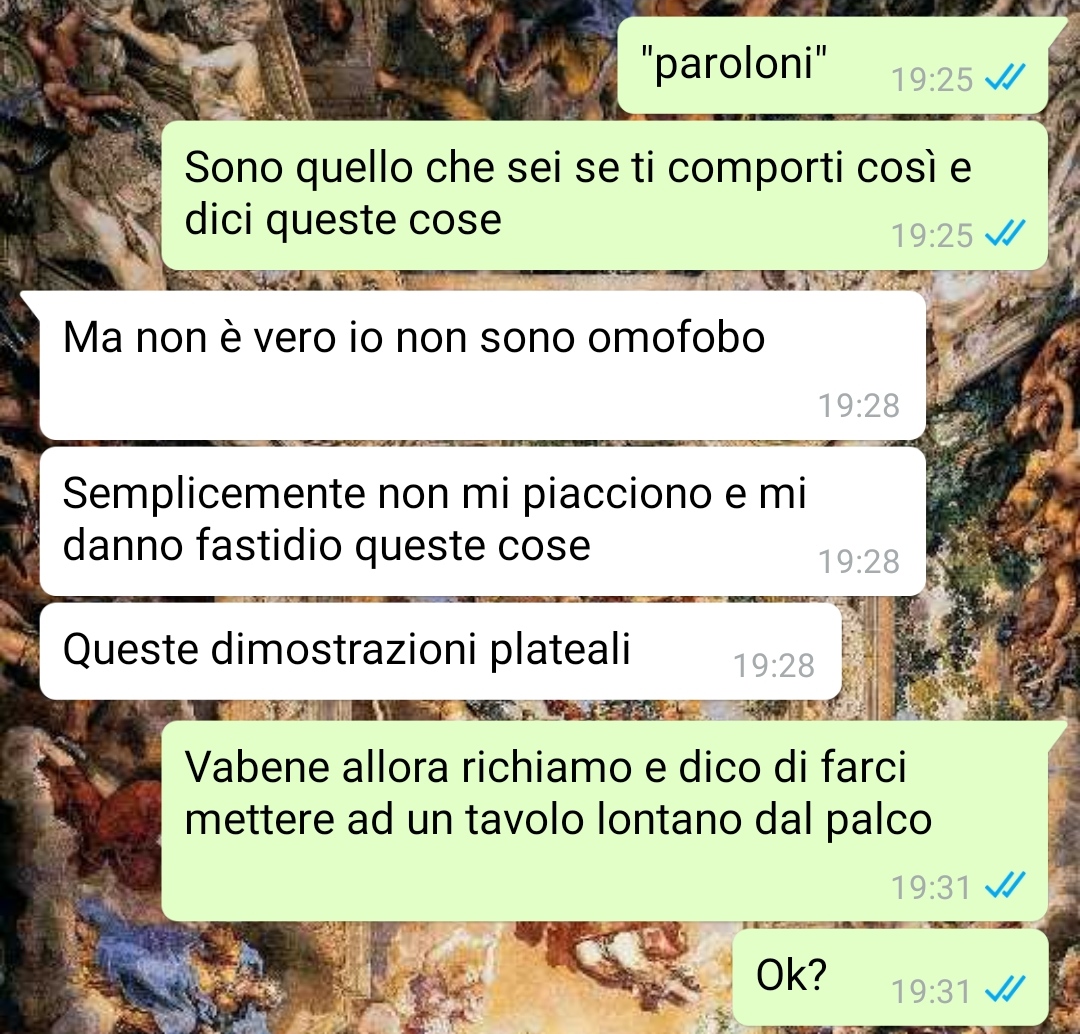Click read ticks on the "Ok?" message
Viewport: 1080px width, 1034px height.
tap(1006, 989)
